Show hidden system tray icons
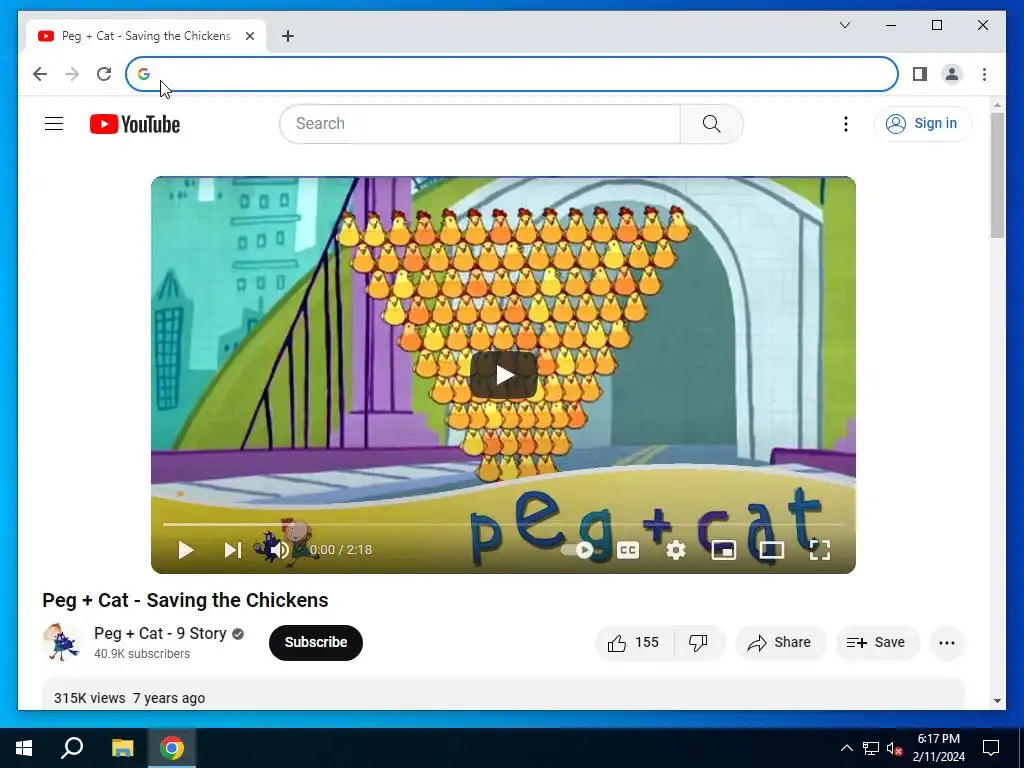Image resolution: width=1024 pixels, height=768 pixels. [x=846, y=748]
